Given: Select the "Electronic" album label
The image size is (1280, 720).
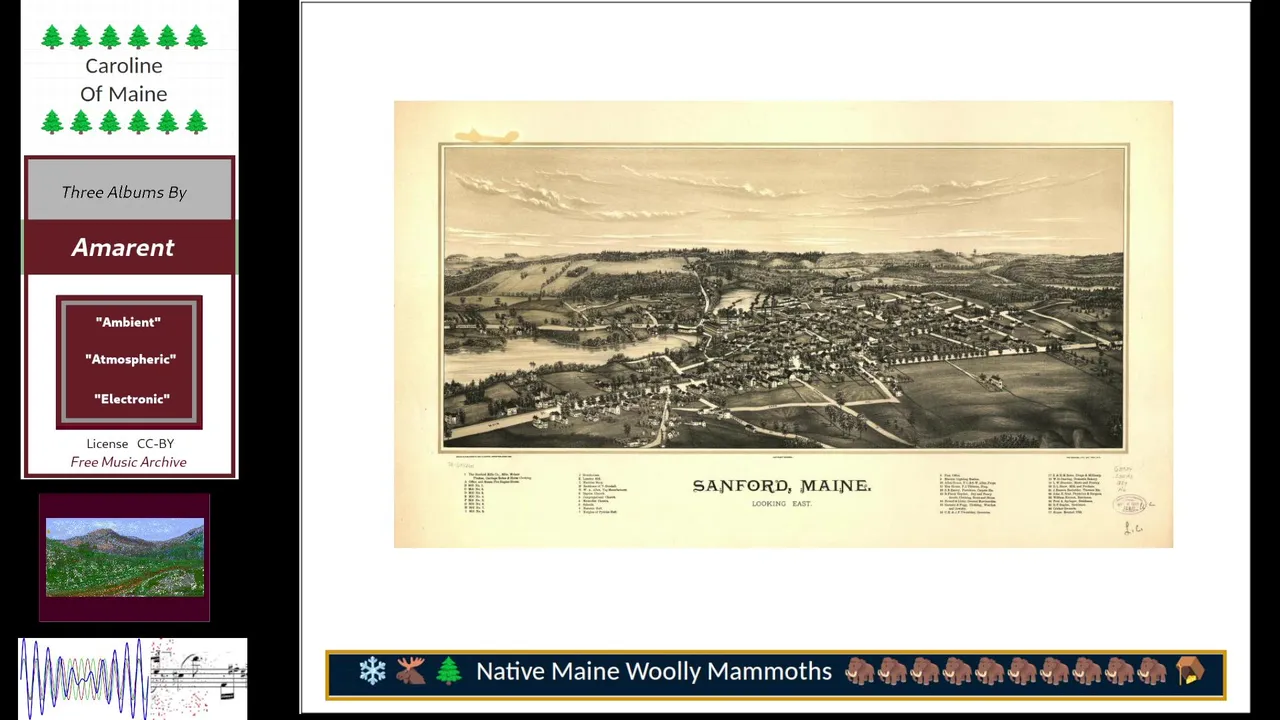Looking at the screenshot, I should pyautogui.click(x=131, y=399).
